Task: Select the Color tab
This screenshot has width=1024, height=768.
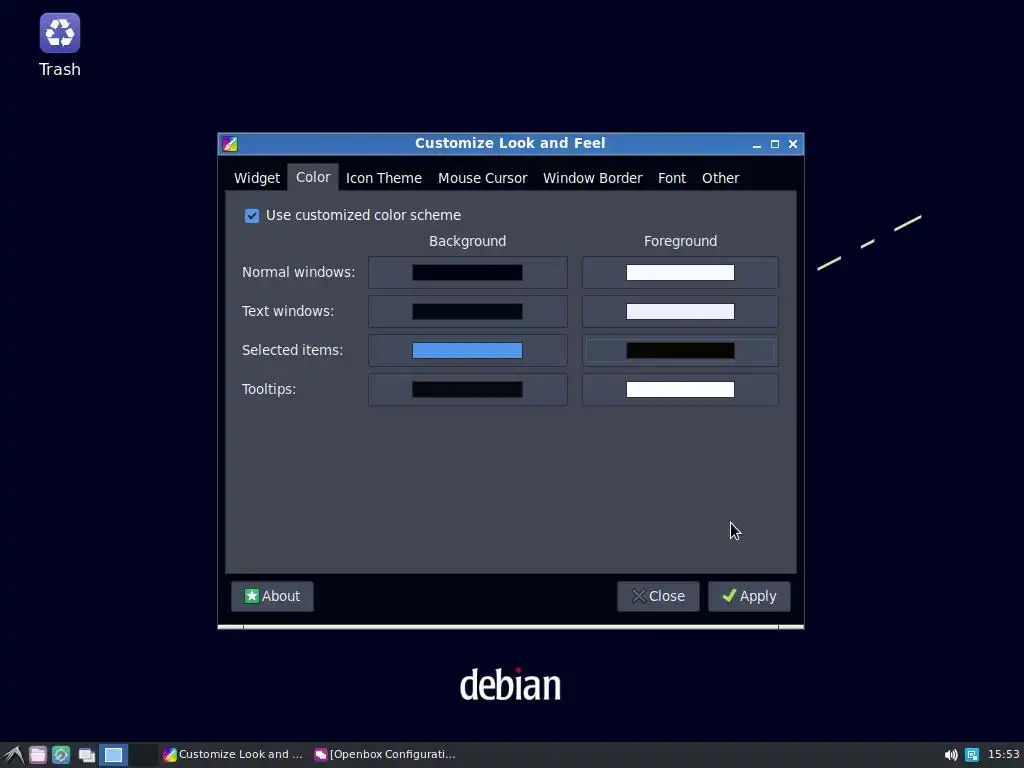Action: (313, 177)
